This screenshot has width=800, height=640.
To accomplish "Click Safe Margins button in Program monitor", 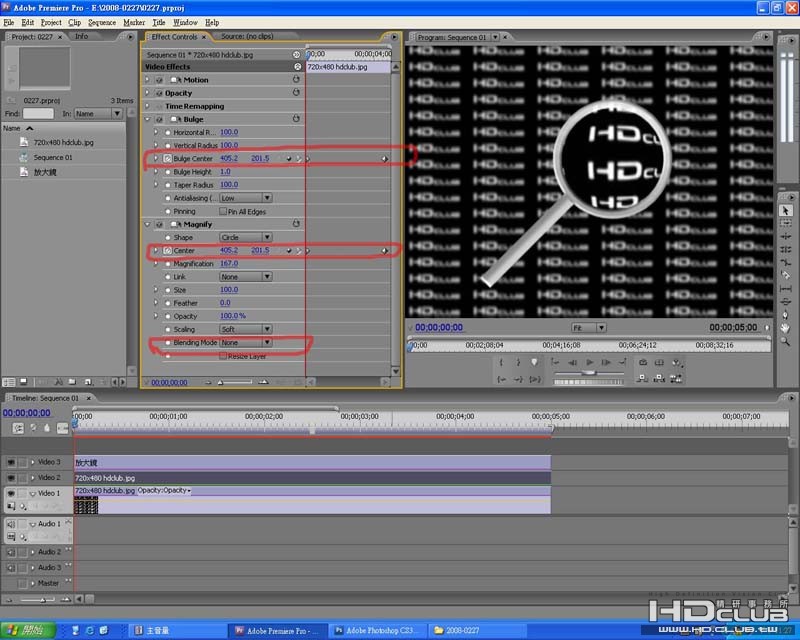I will pyautogui.click(x=659, y=362).
